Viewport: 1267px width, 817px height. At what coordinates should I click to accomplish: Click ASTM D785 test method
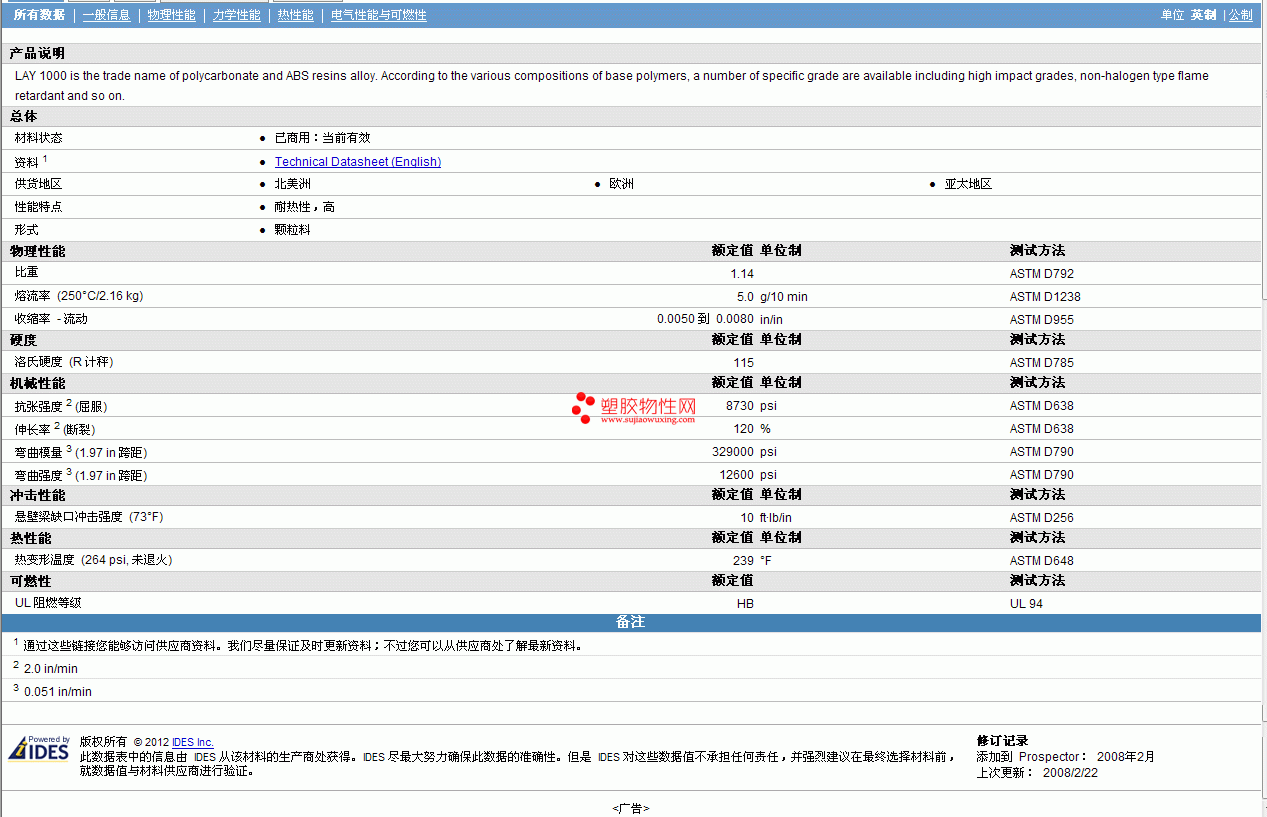click(x=1042, y=363)
